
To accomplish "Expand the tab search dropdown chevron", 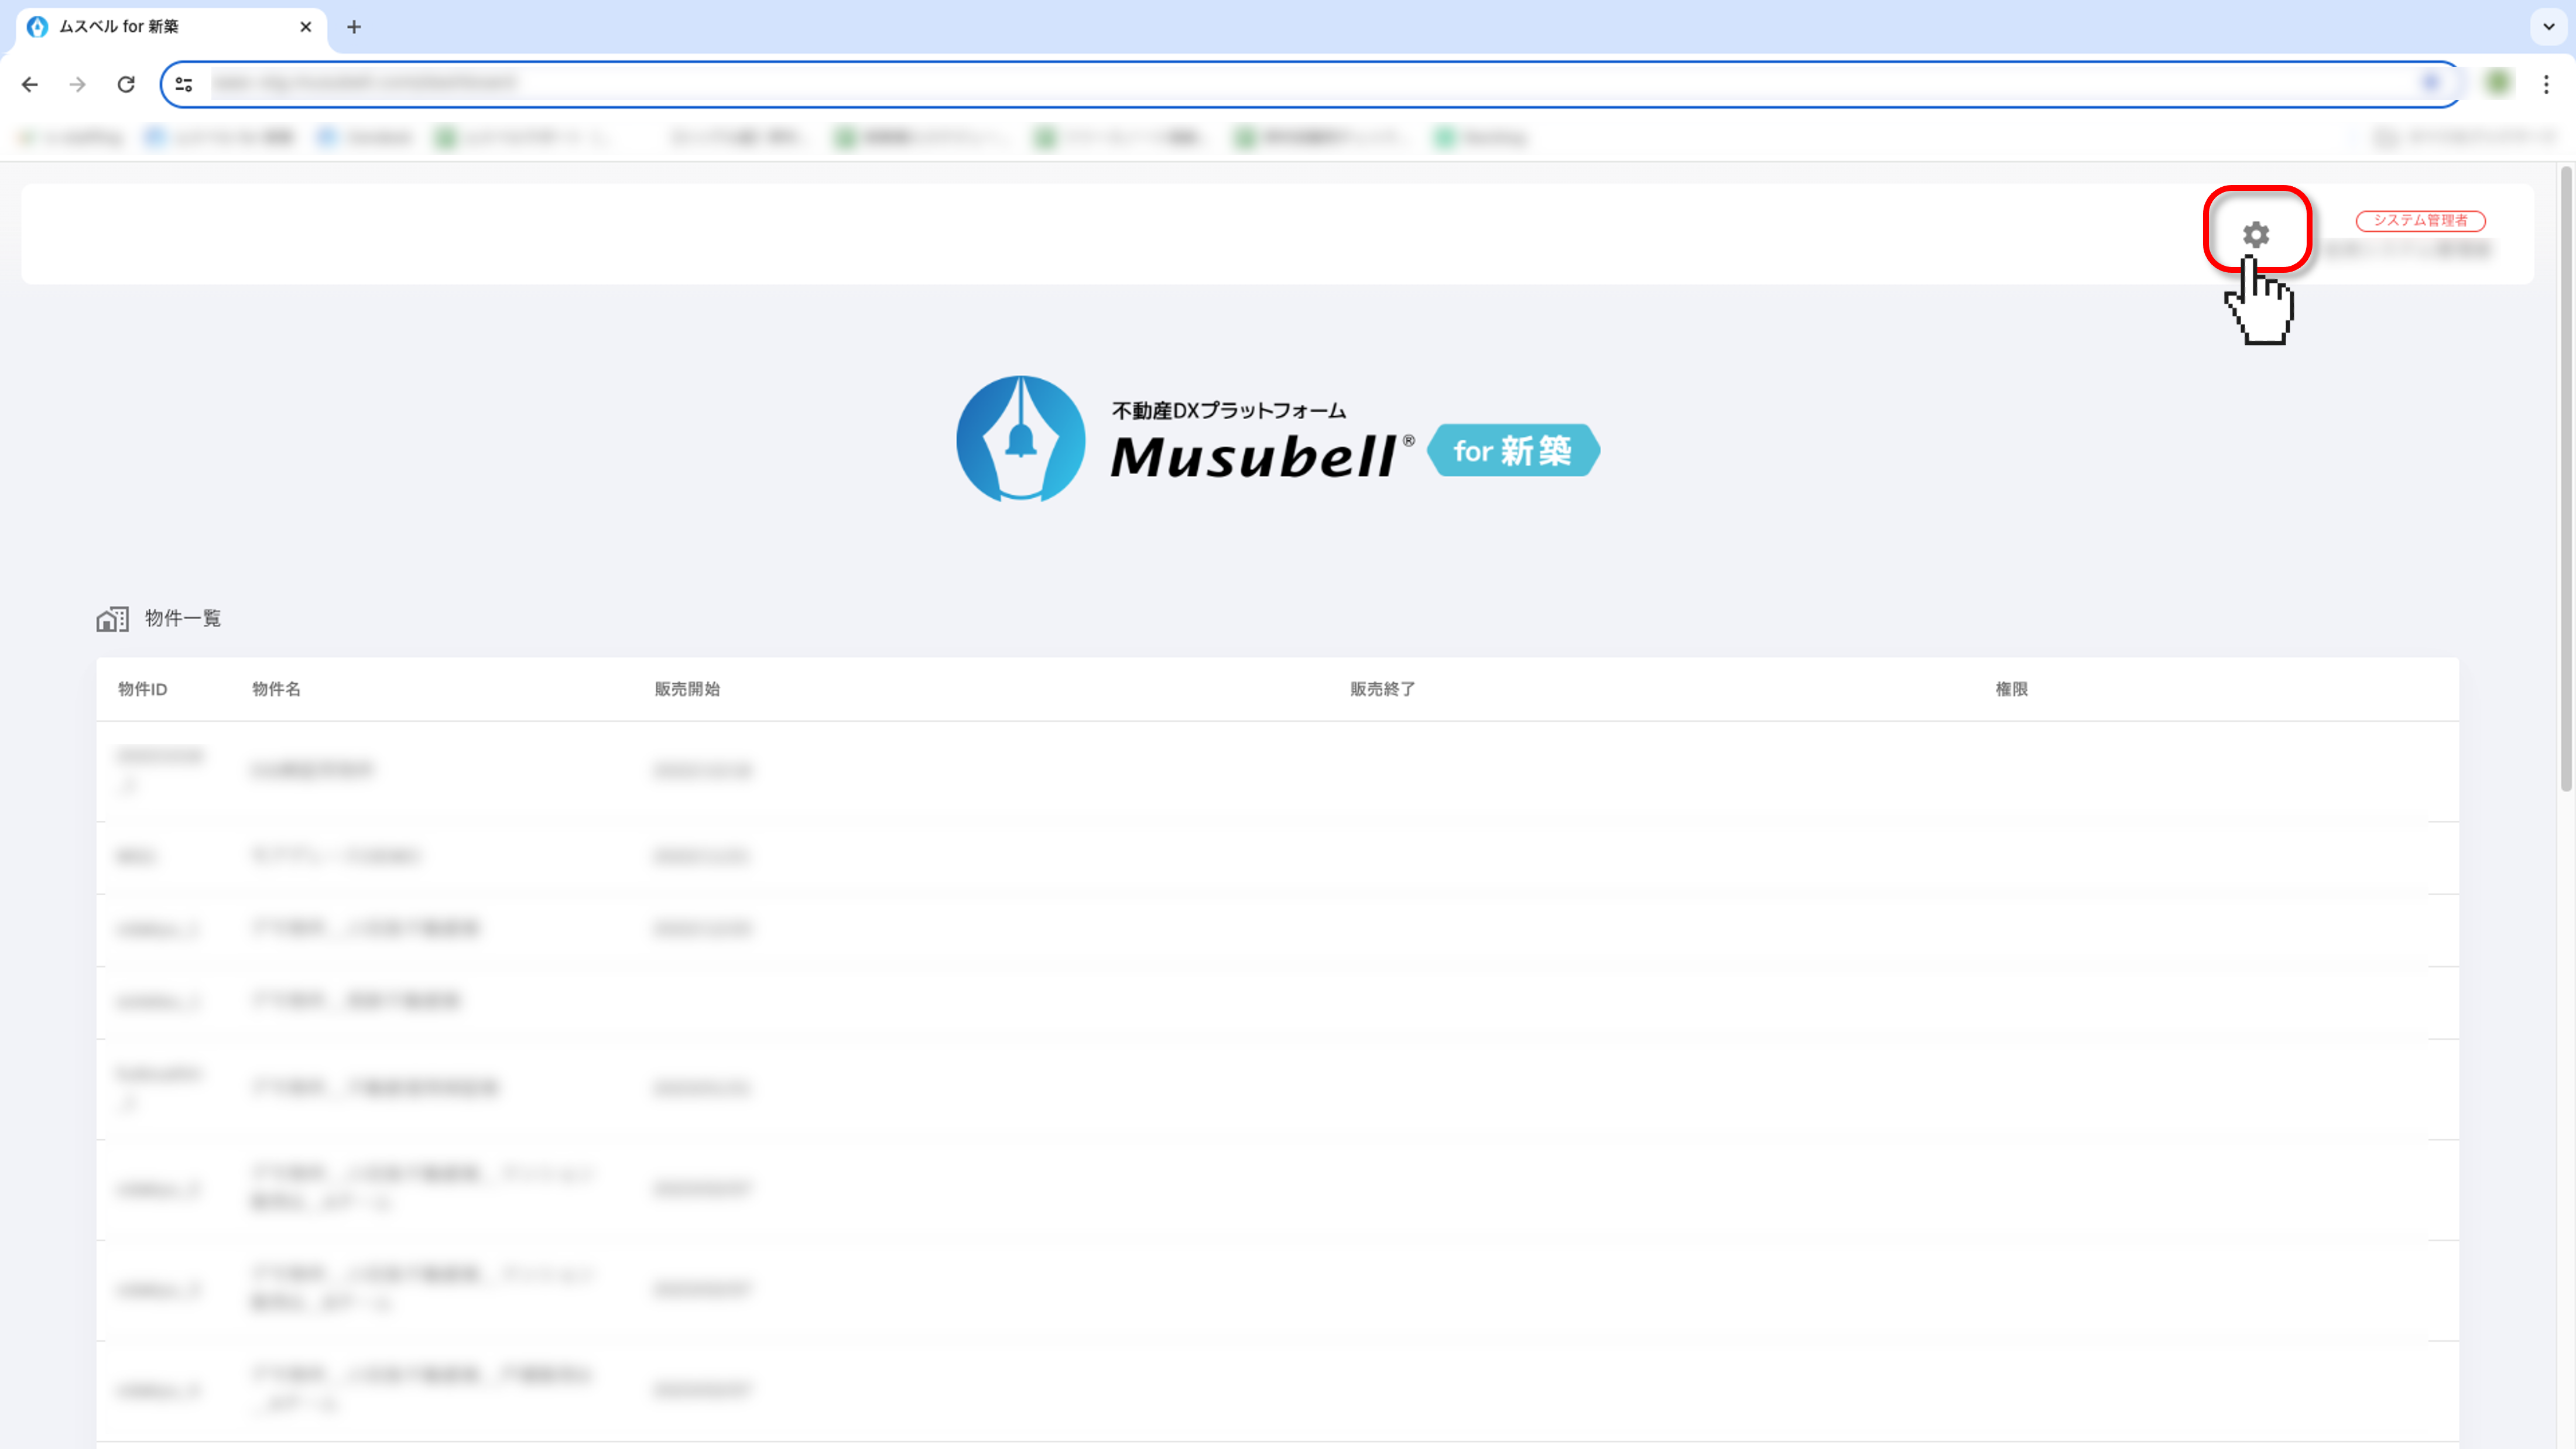I will point(2549,27).
